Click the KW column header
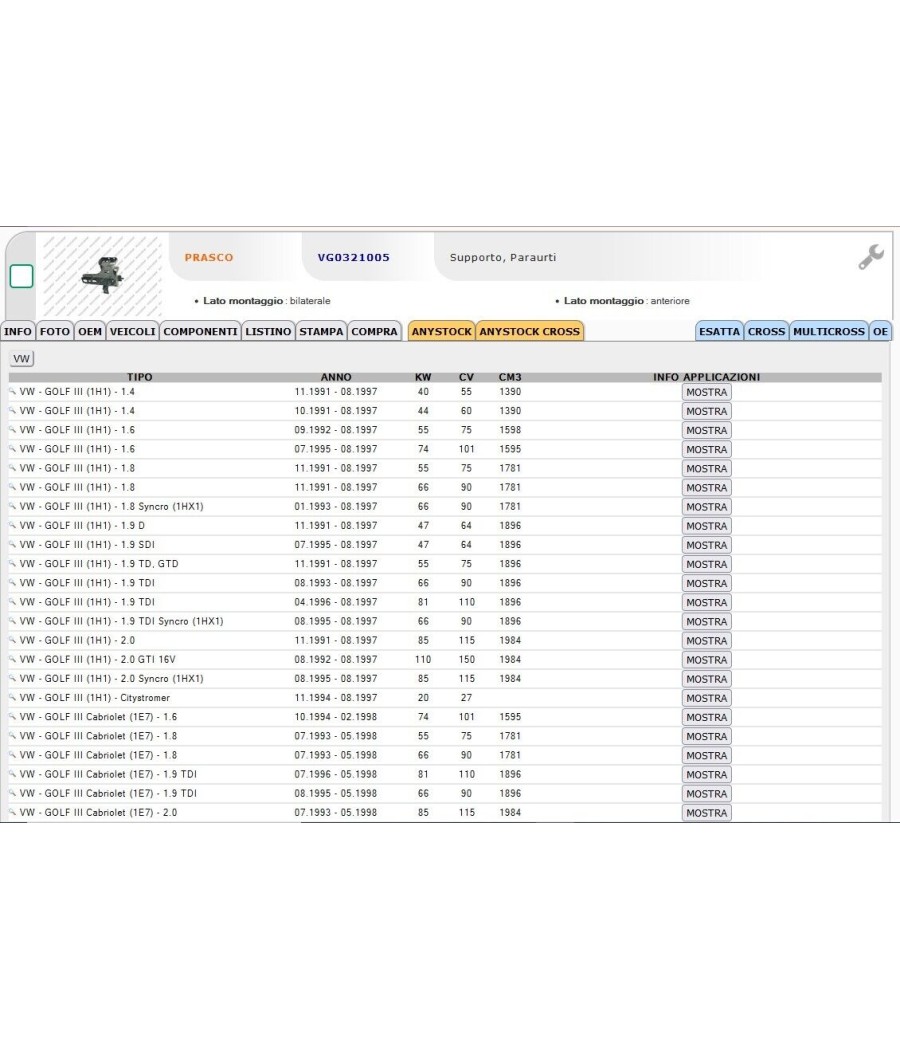The width and height of the screenshot is (900, 1050). pos(423,377)
